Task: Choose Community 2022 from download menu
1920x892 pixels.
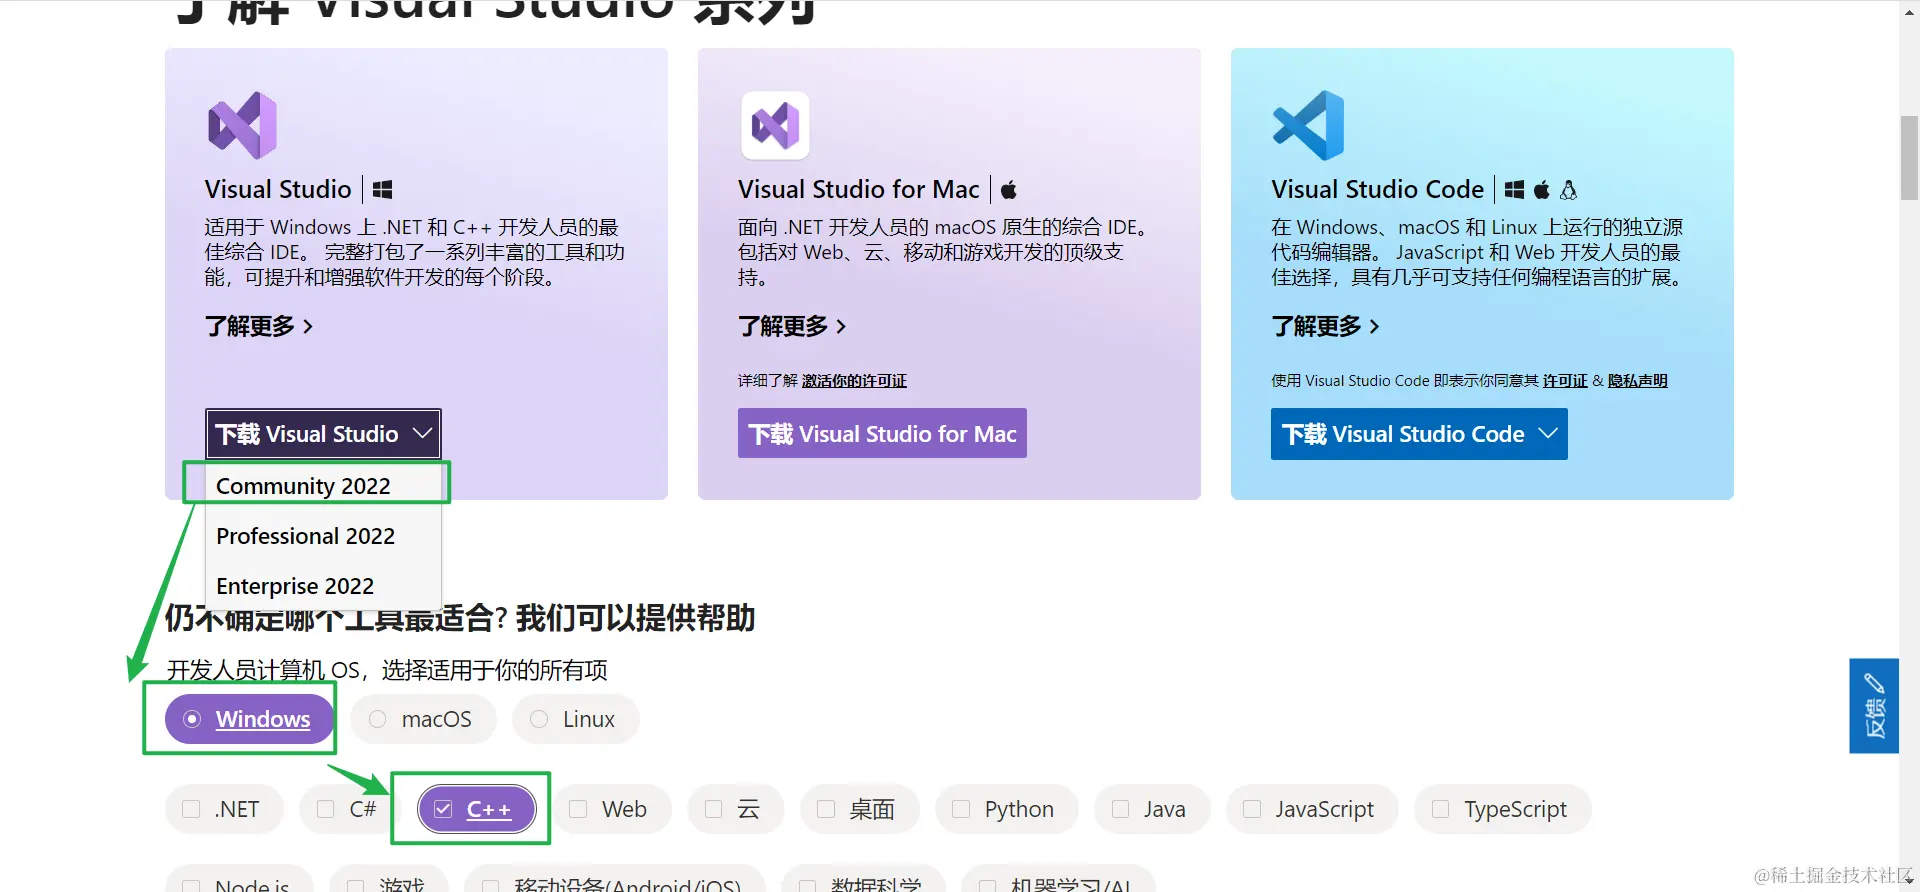Action: tap(323, 485)
